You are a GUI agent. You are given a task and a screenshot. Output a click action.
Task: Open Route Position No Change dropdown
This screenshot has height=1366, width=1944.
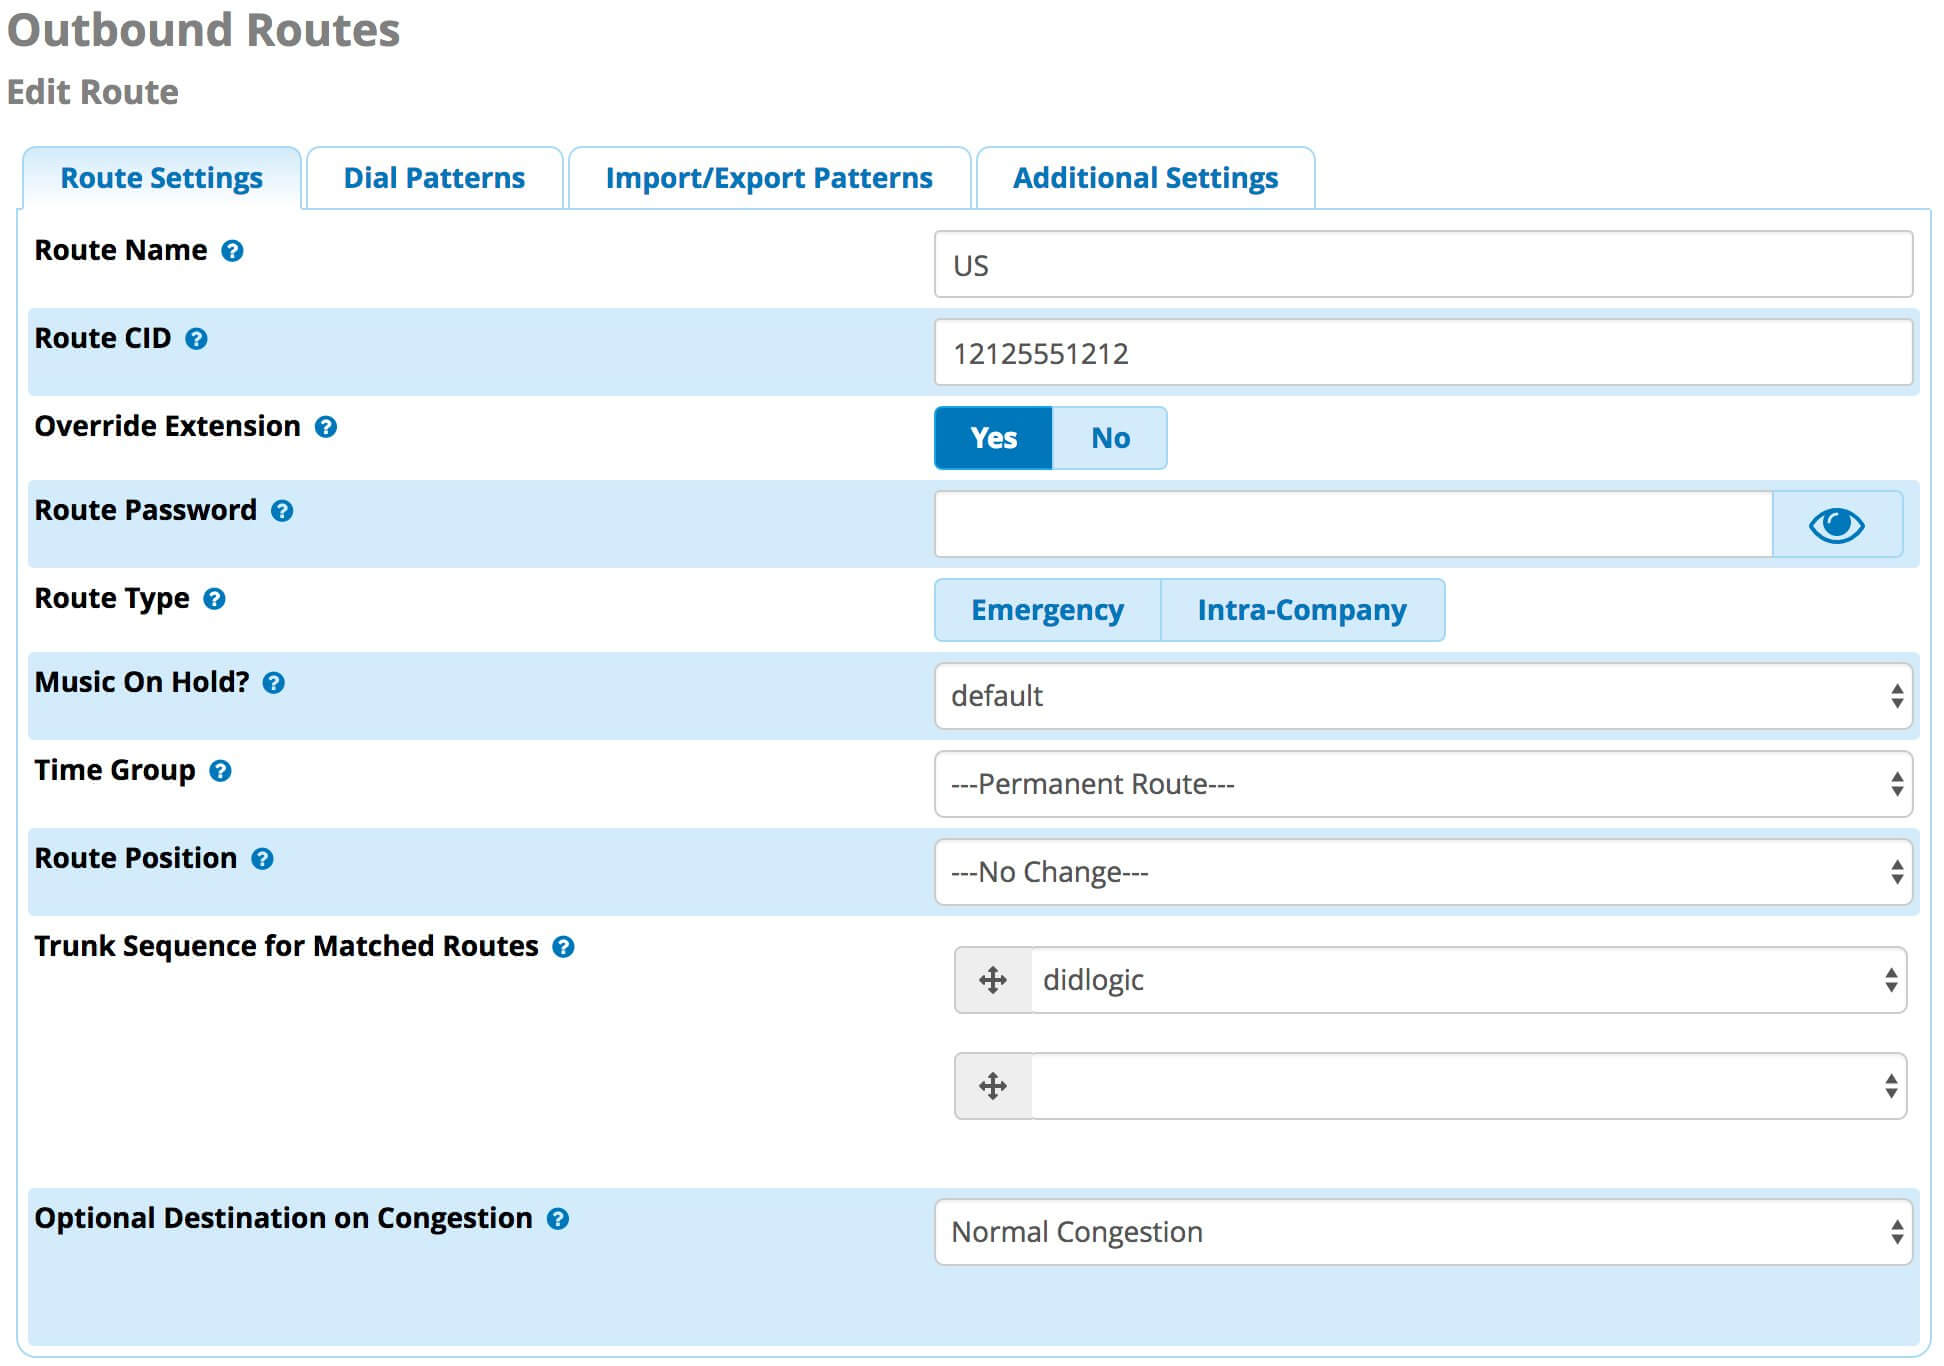point(1422,872)
